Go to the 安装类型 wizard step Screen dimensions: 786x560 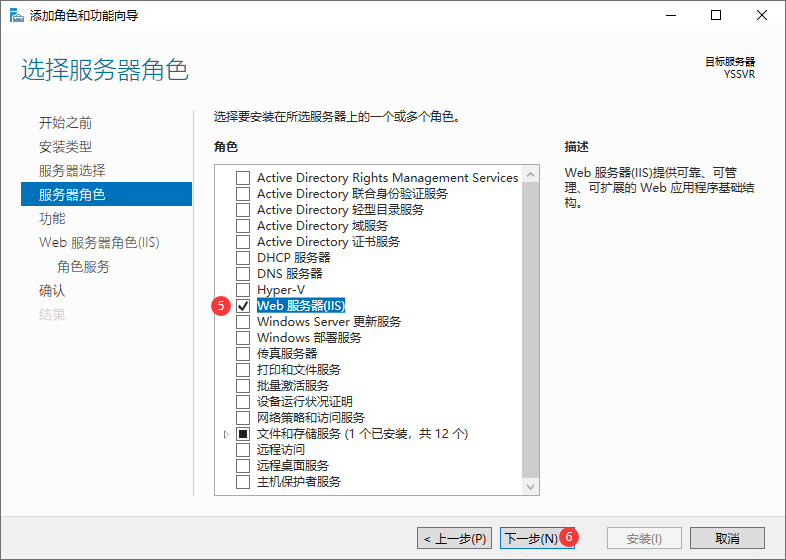[65, 147]
